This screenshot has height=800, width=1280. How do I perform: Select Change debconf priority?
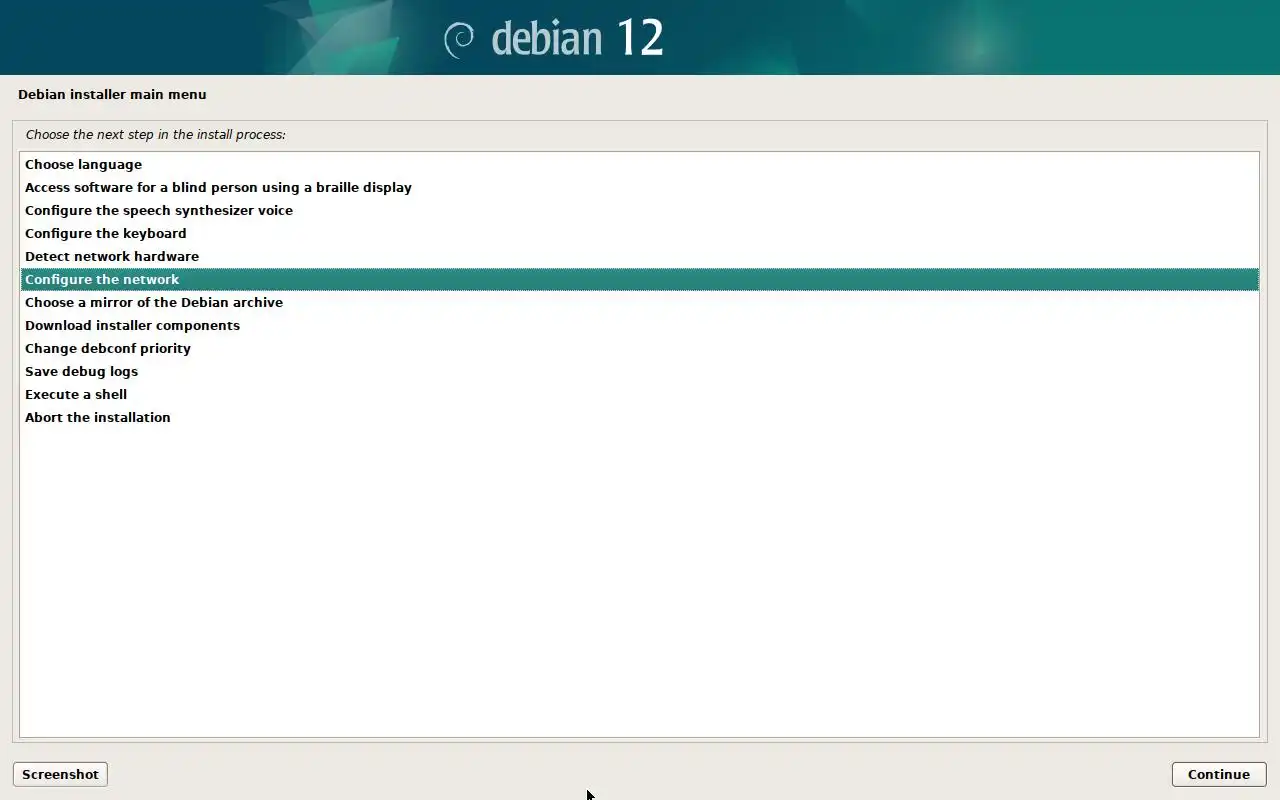tap(640, 348)
